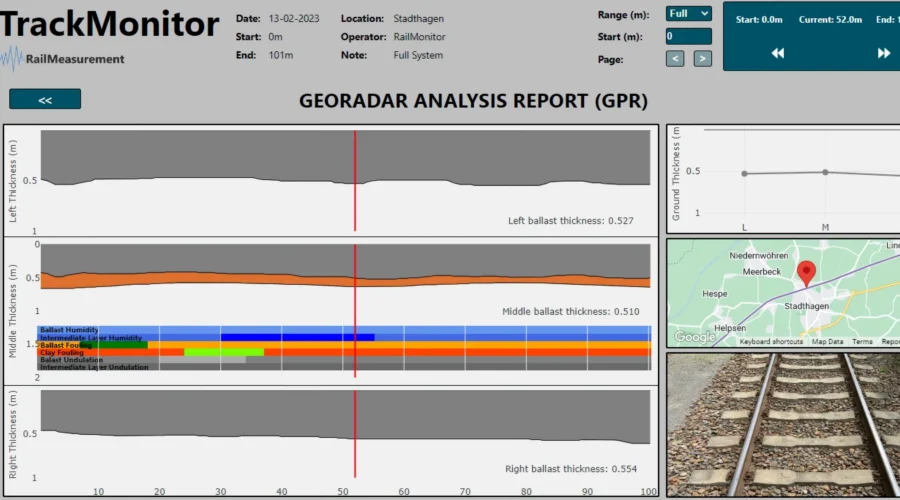This screenshot has width=900, height=500.
Task: Click the TrackMonitor title logo
Action: [x=110, y=24]
